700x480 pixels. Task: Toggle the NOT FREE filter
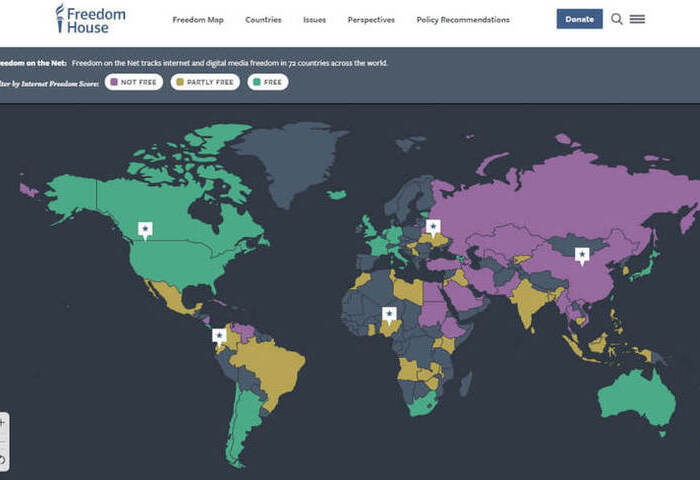[x=135, y=82]
